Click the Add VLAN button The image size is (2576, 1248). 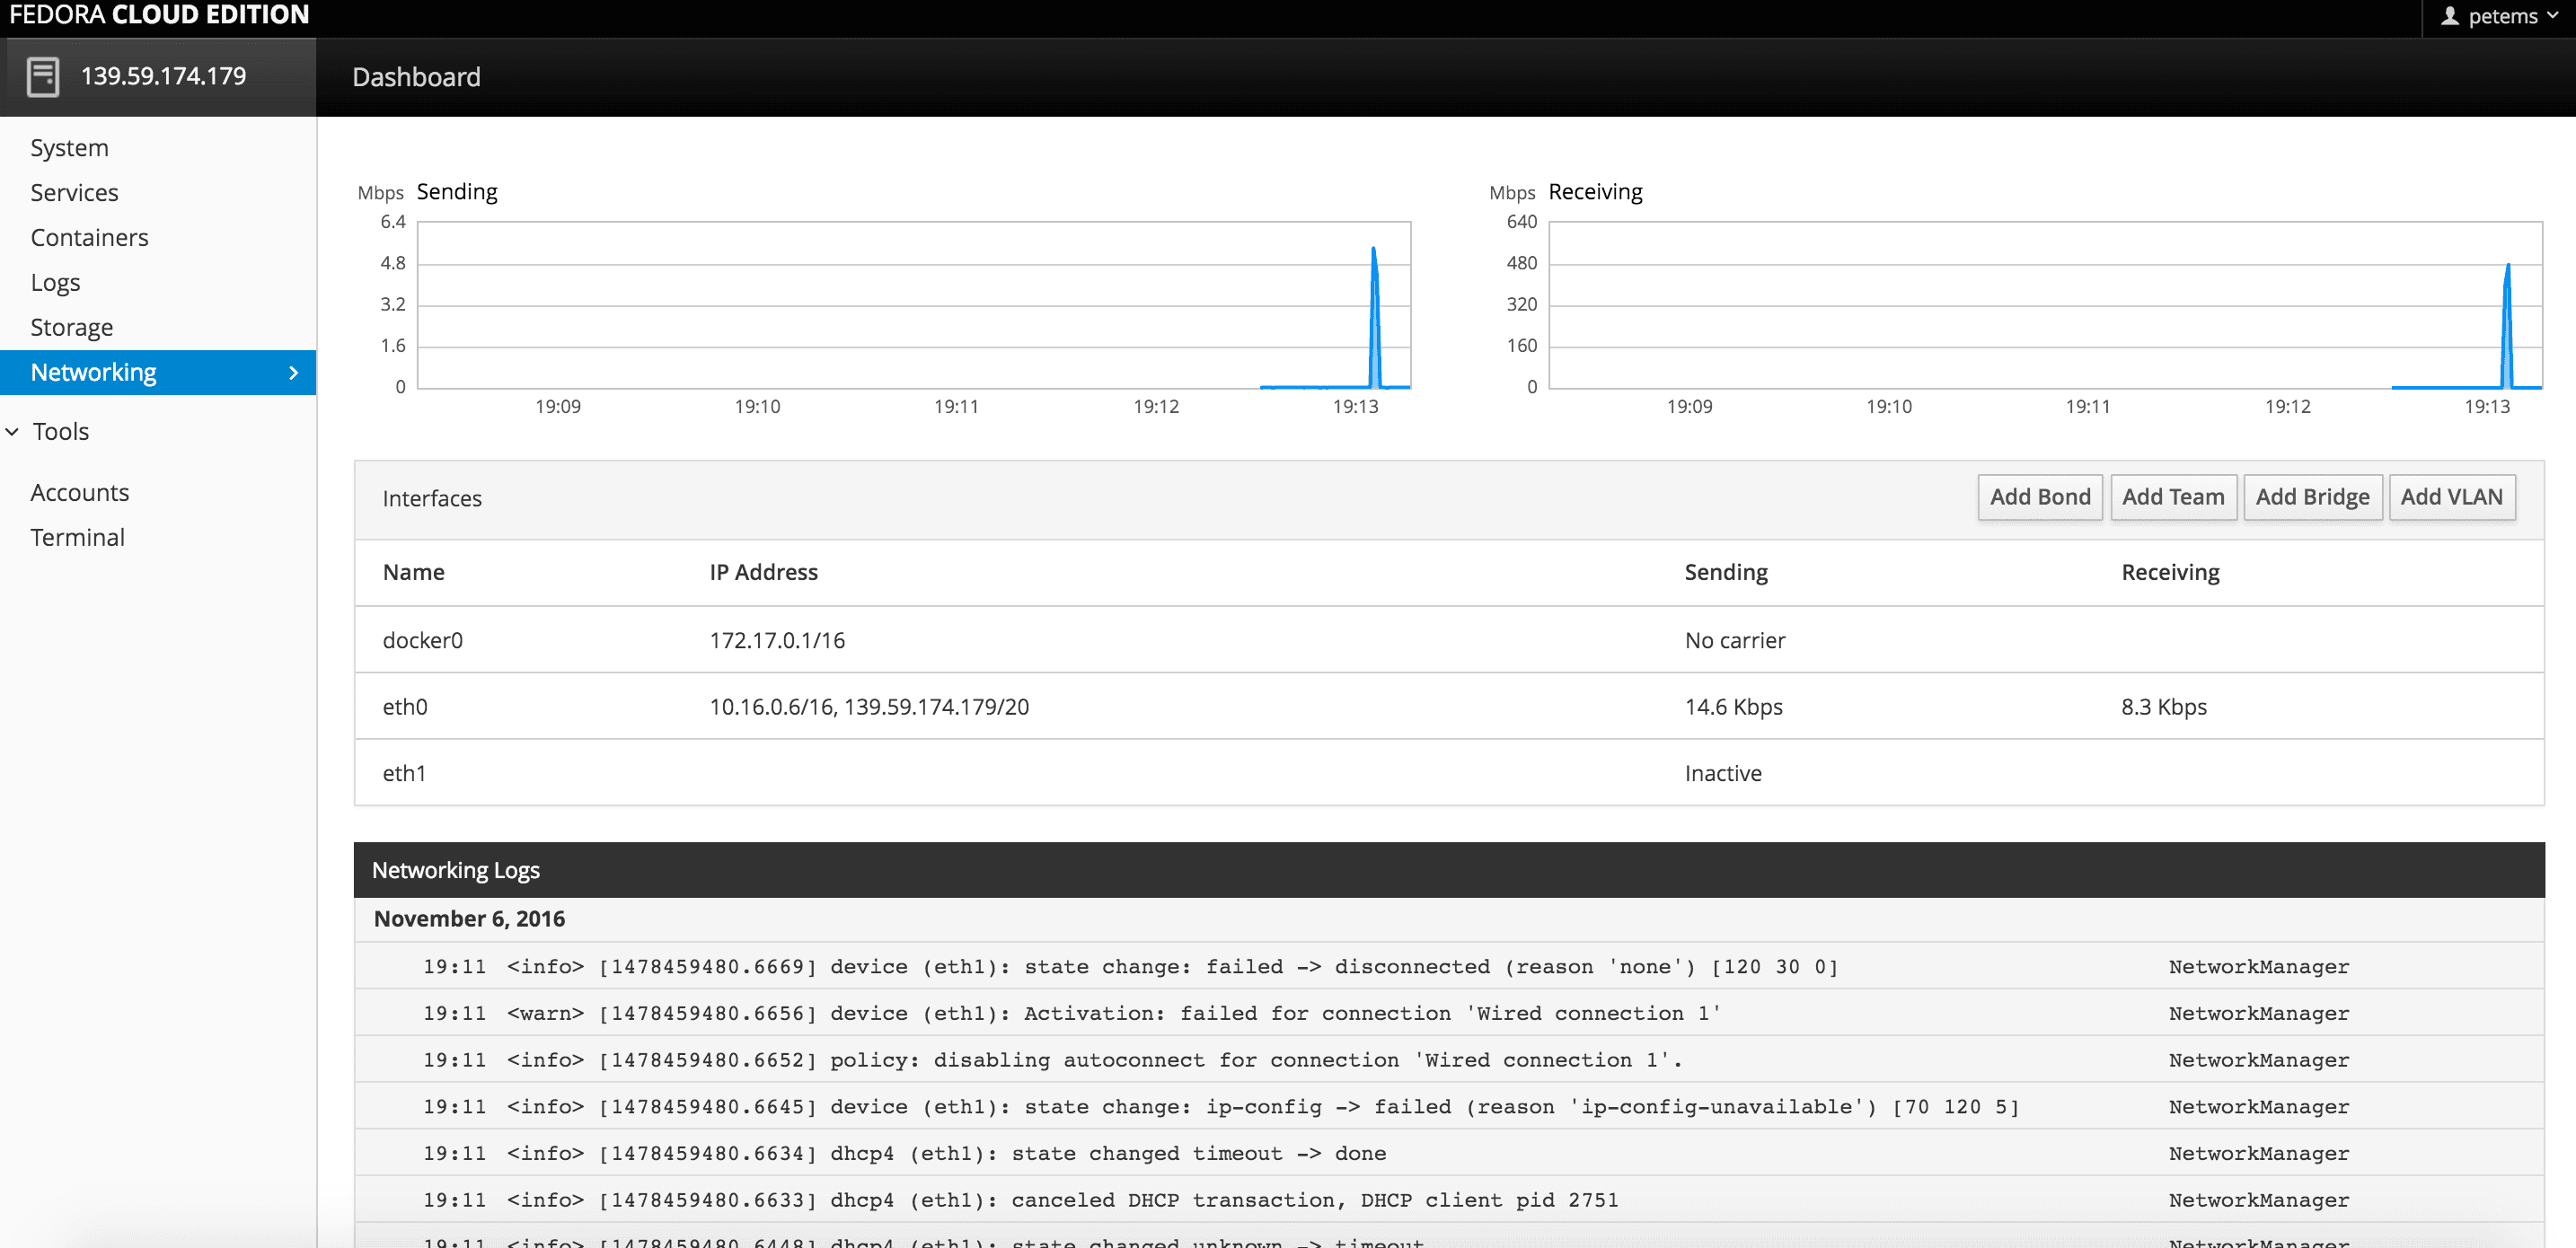point(2452,497)
